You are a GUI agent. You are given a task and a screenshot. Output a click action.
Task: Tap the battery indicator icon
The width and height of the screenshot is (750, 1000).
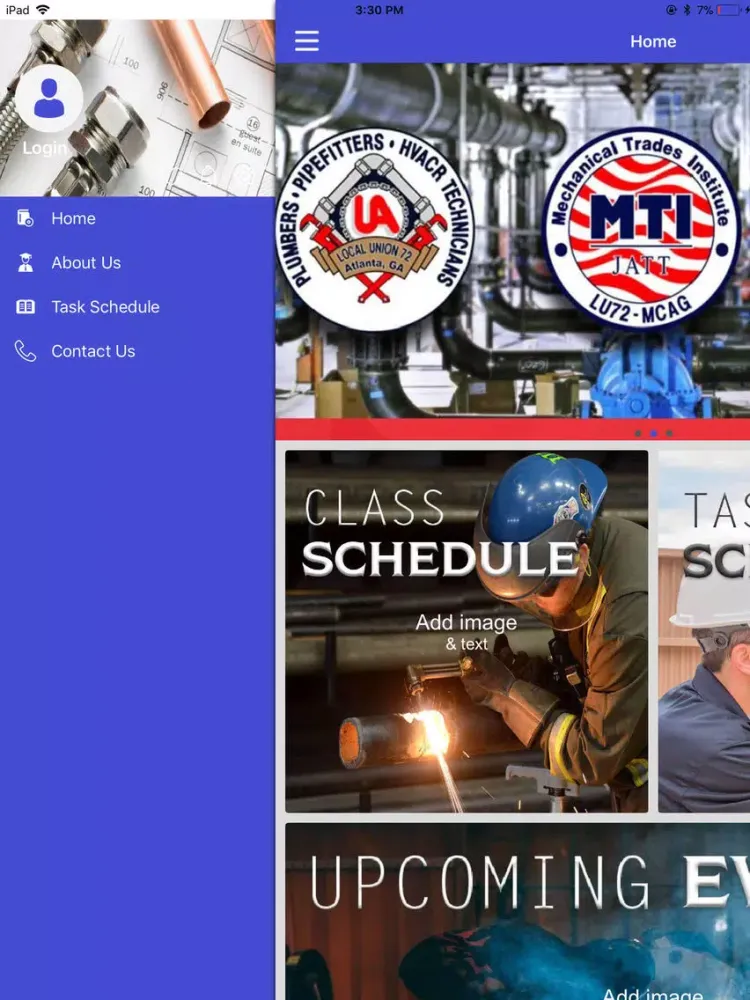tap(728, 10)
